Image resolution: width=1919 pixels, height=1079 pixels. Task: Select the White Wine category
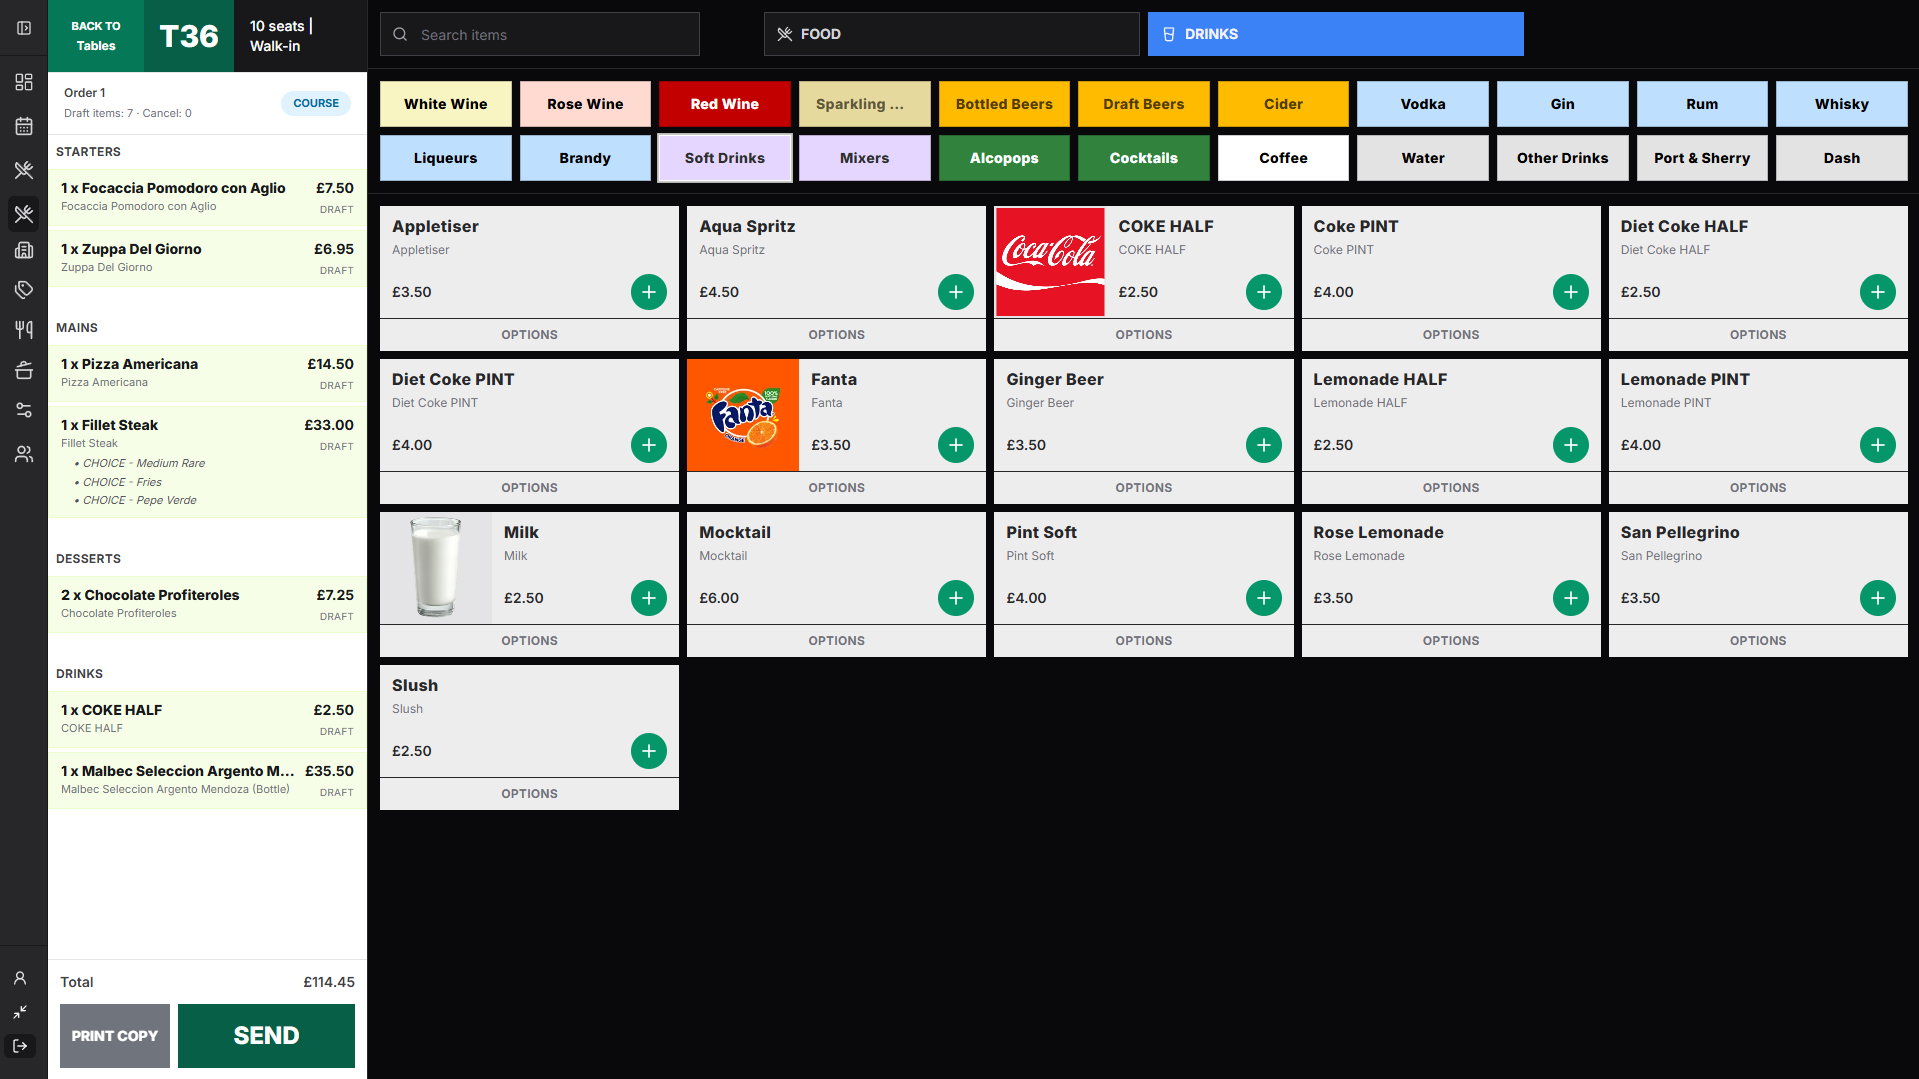445,104
